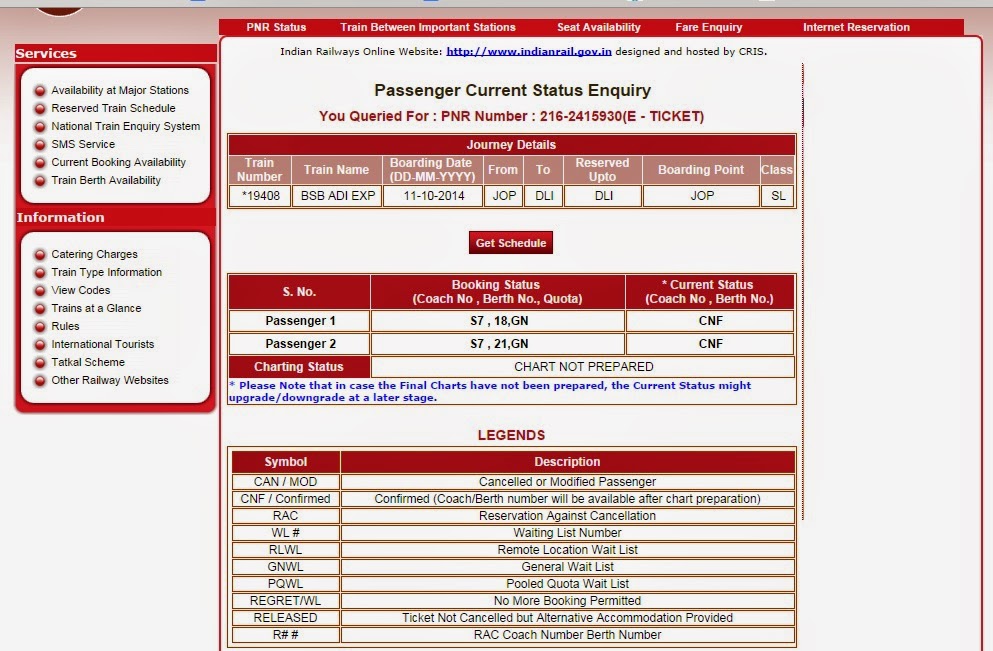Screen dimensions: 993x651
Task: Open the Rules link
Action: (x=65, y=326)
